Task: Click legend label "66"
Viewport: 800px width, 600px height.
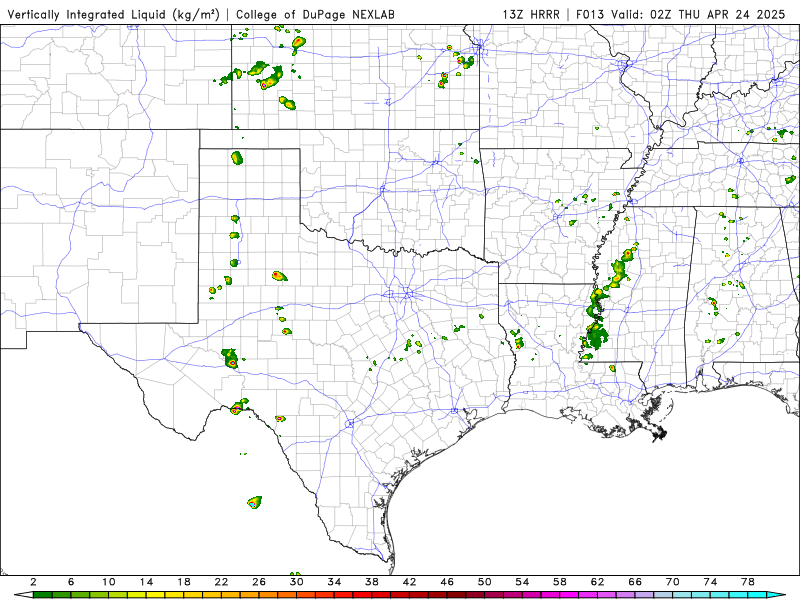Action: pyautogui.click(x=635, y=582)
